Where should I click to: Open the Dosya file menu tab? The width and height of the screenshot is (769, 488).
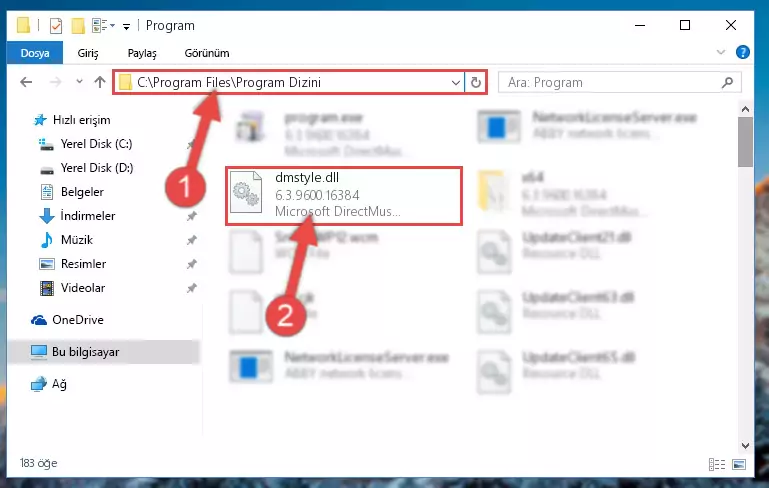pos(35,53)
